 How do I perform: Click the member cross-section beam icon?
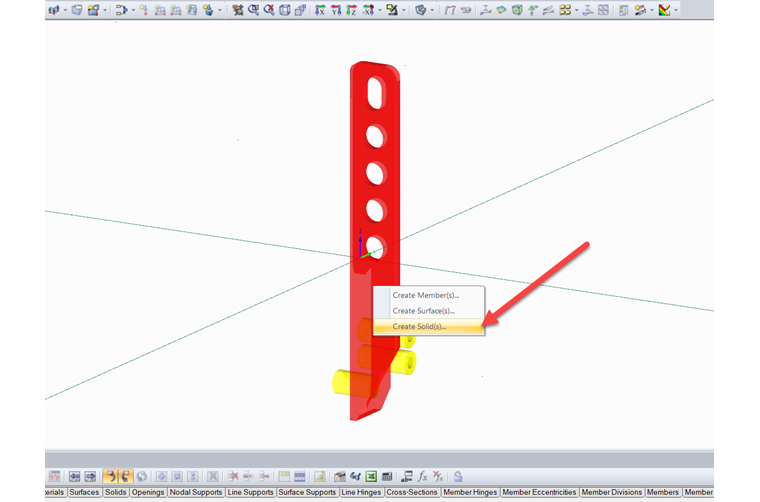pos(486,10)
